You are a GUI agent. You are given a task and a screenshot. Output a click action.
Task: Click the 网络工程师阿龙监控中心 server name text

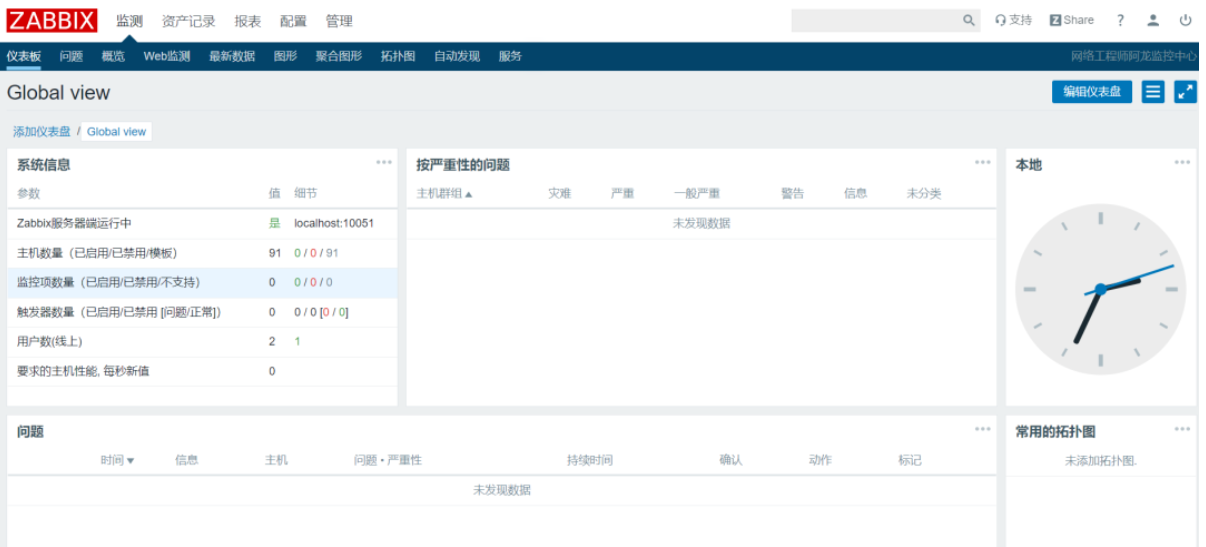point(1134,56)
